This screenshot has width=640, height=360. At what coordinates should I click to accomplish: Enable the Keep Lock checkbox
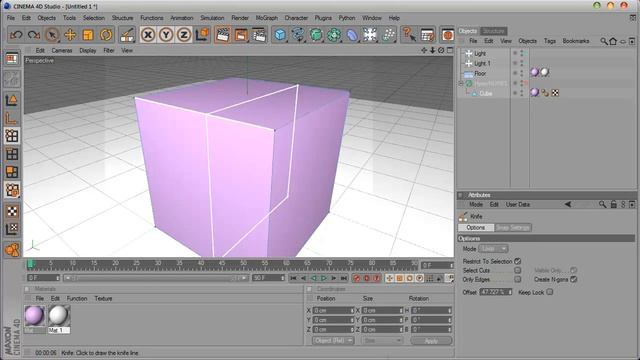tap(550, 292)
